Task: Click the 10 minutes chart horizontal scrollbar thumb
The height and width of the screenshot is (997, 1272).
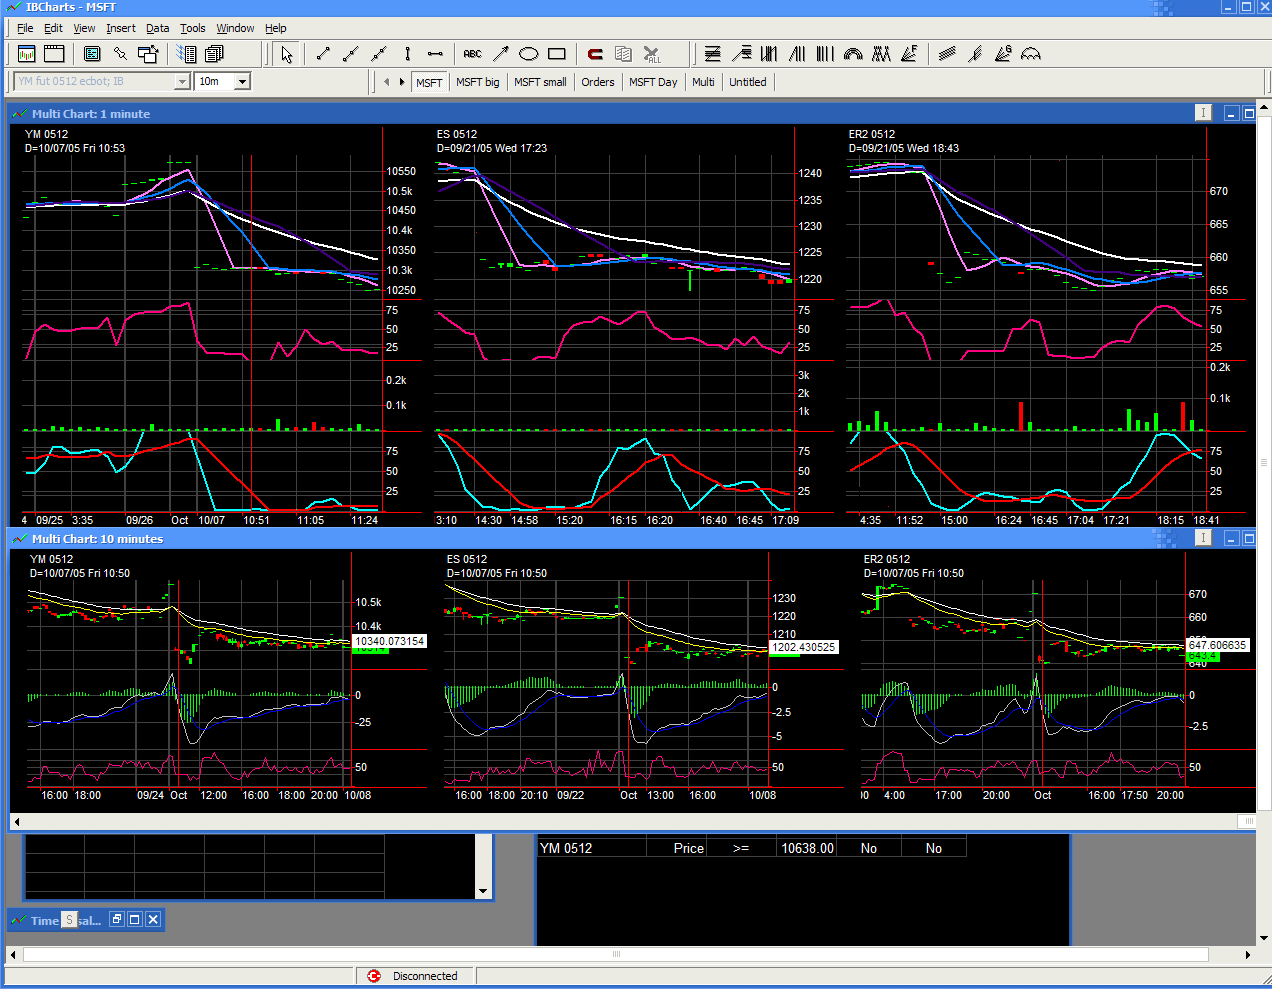Action: click(1246, 821)
